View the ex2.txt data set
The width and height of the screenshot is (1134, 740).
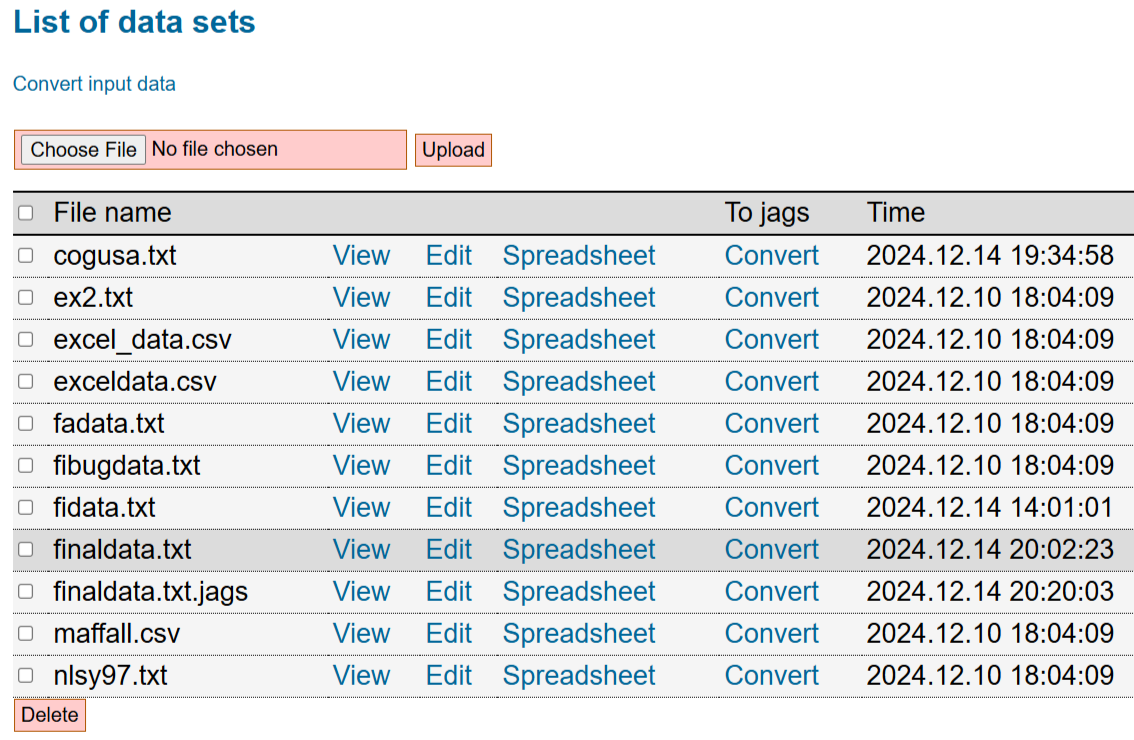click(x=361, y=298)
